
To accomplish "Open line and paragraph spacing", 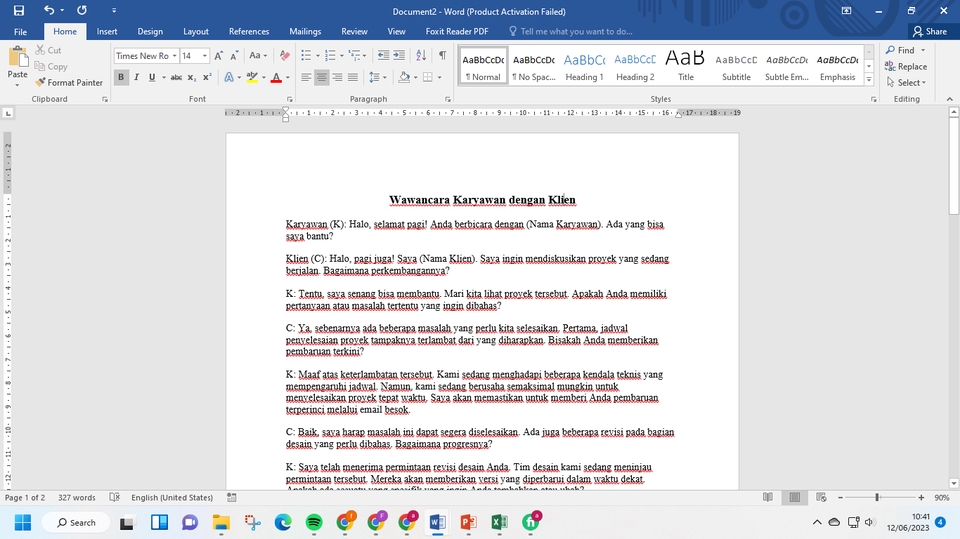I will 377,77.
